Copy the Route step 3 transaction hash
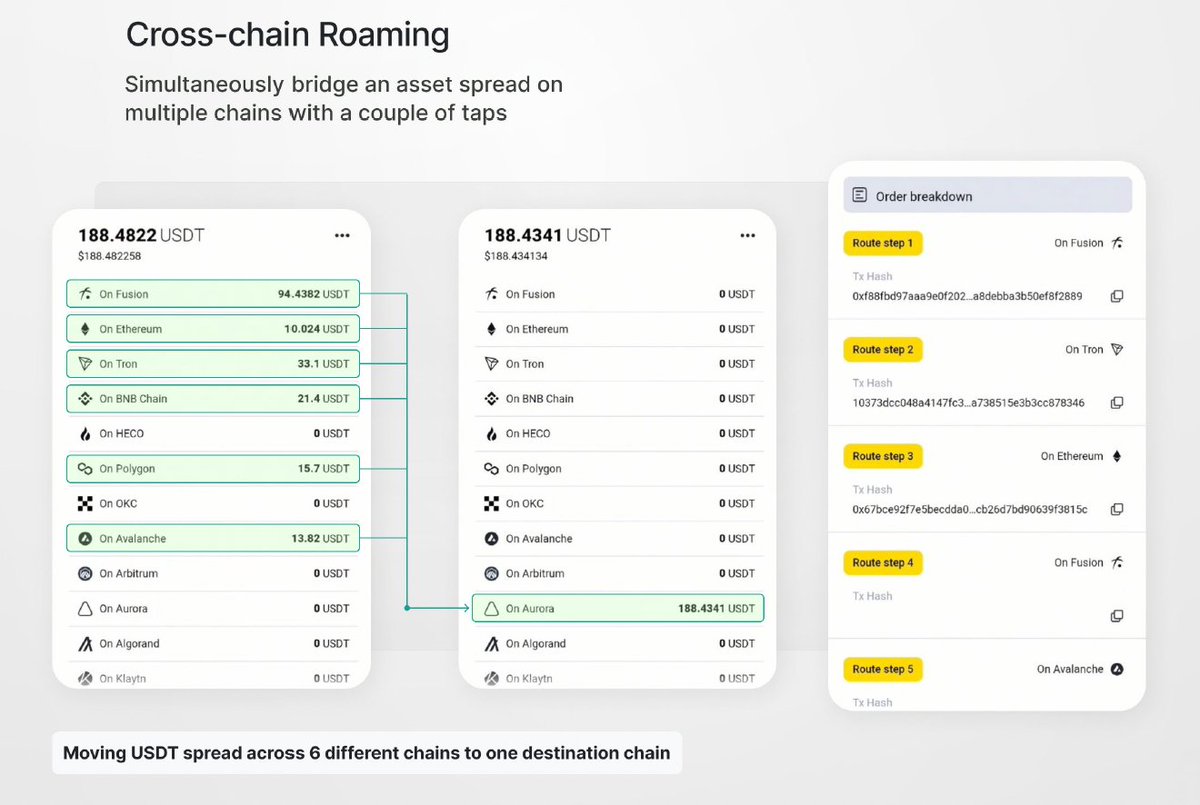This screenshot has width=1200, height=805. pos(1117,509)
